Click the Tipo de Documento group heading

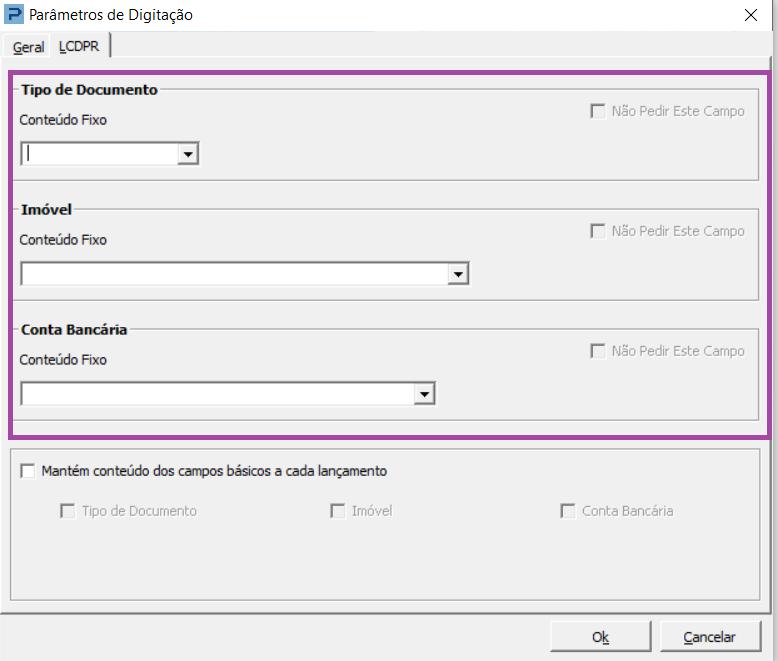tap(89, 90)
